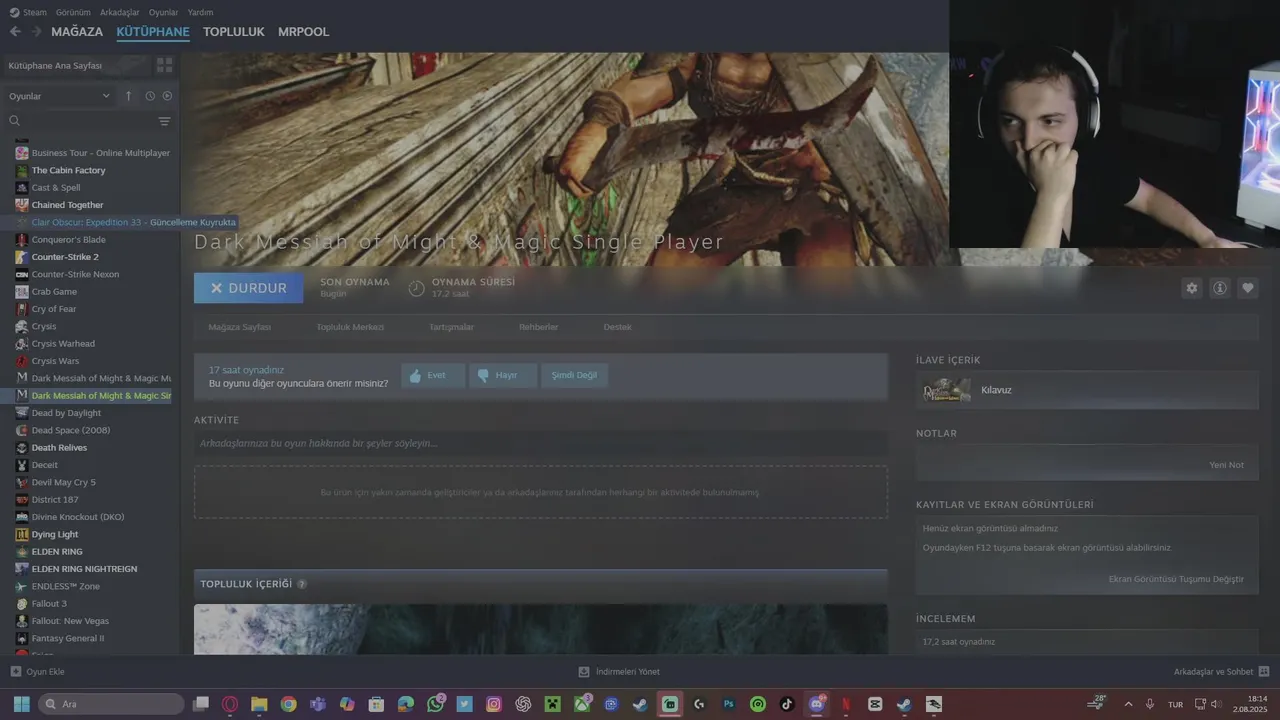This screenshot has width=1280, height=720.
Task: Open Oyunlar menu in menu bar
Action: click(x=163, y=12)
